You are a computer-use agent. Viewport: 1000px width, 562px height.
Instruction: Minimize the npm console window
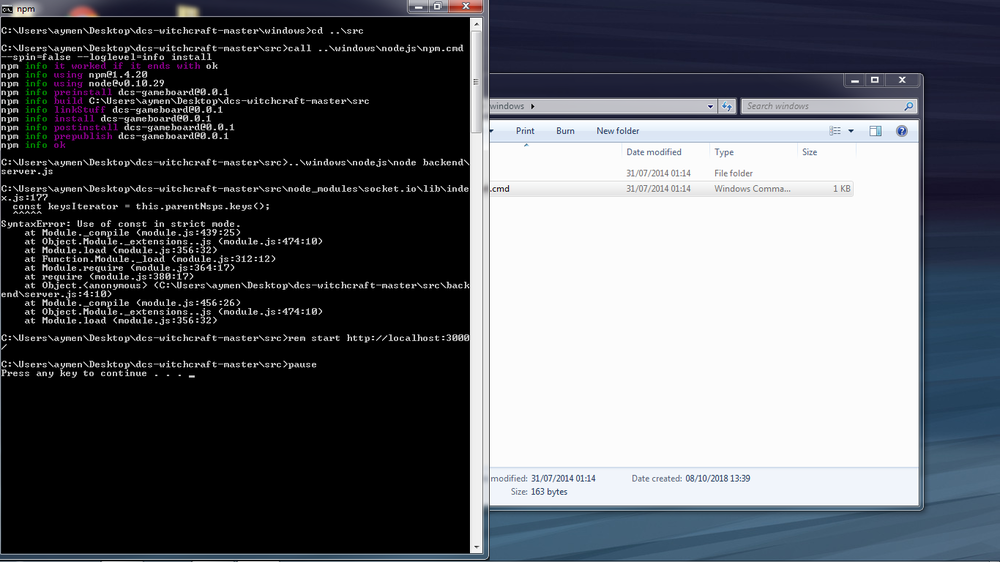[418, 6]
